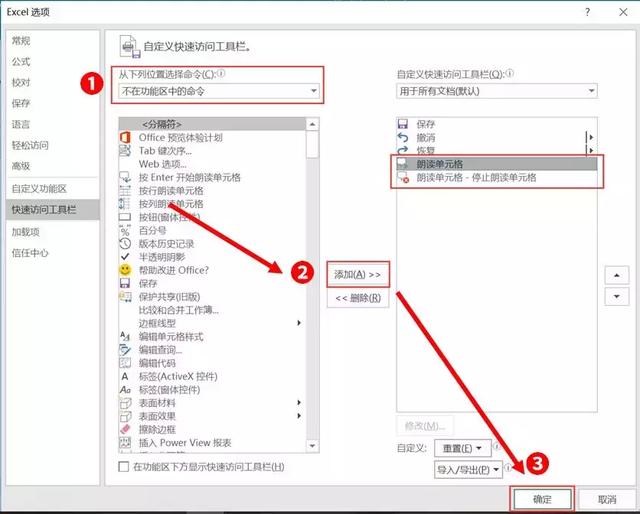Click the 编辑代码 icon
Image resolution: width=640 pixels, height=514 pixels.
[x=125, y=363]
